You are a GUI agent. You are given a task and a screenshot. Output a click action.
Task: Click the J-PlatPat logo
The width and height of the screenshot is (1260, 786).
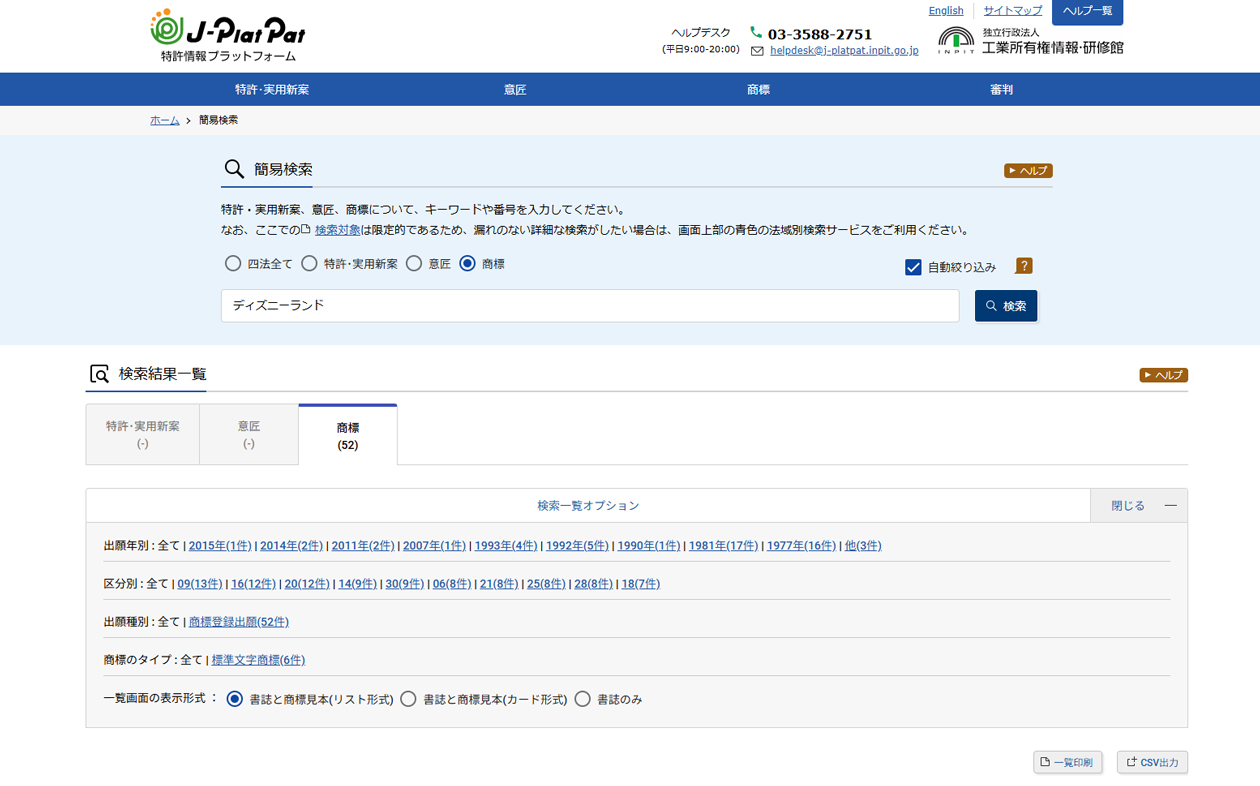(227, 36)
